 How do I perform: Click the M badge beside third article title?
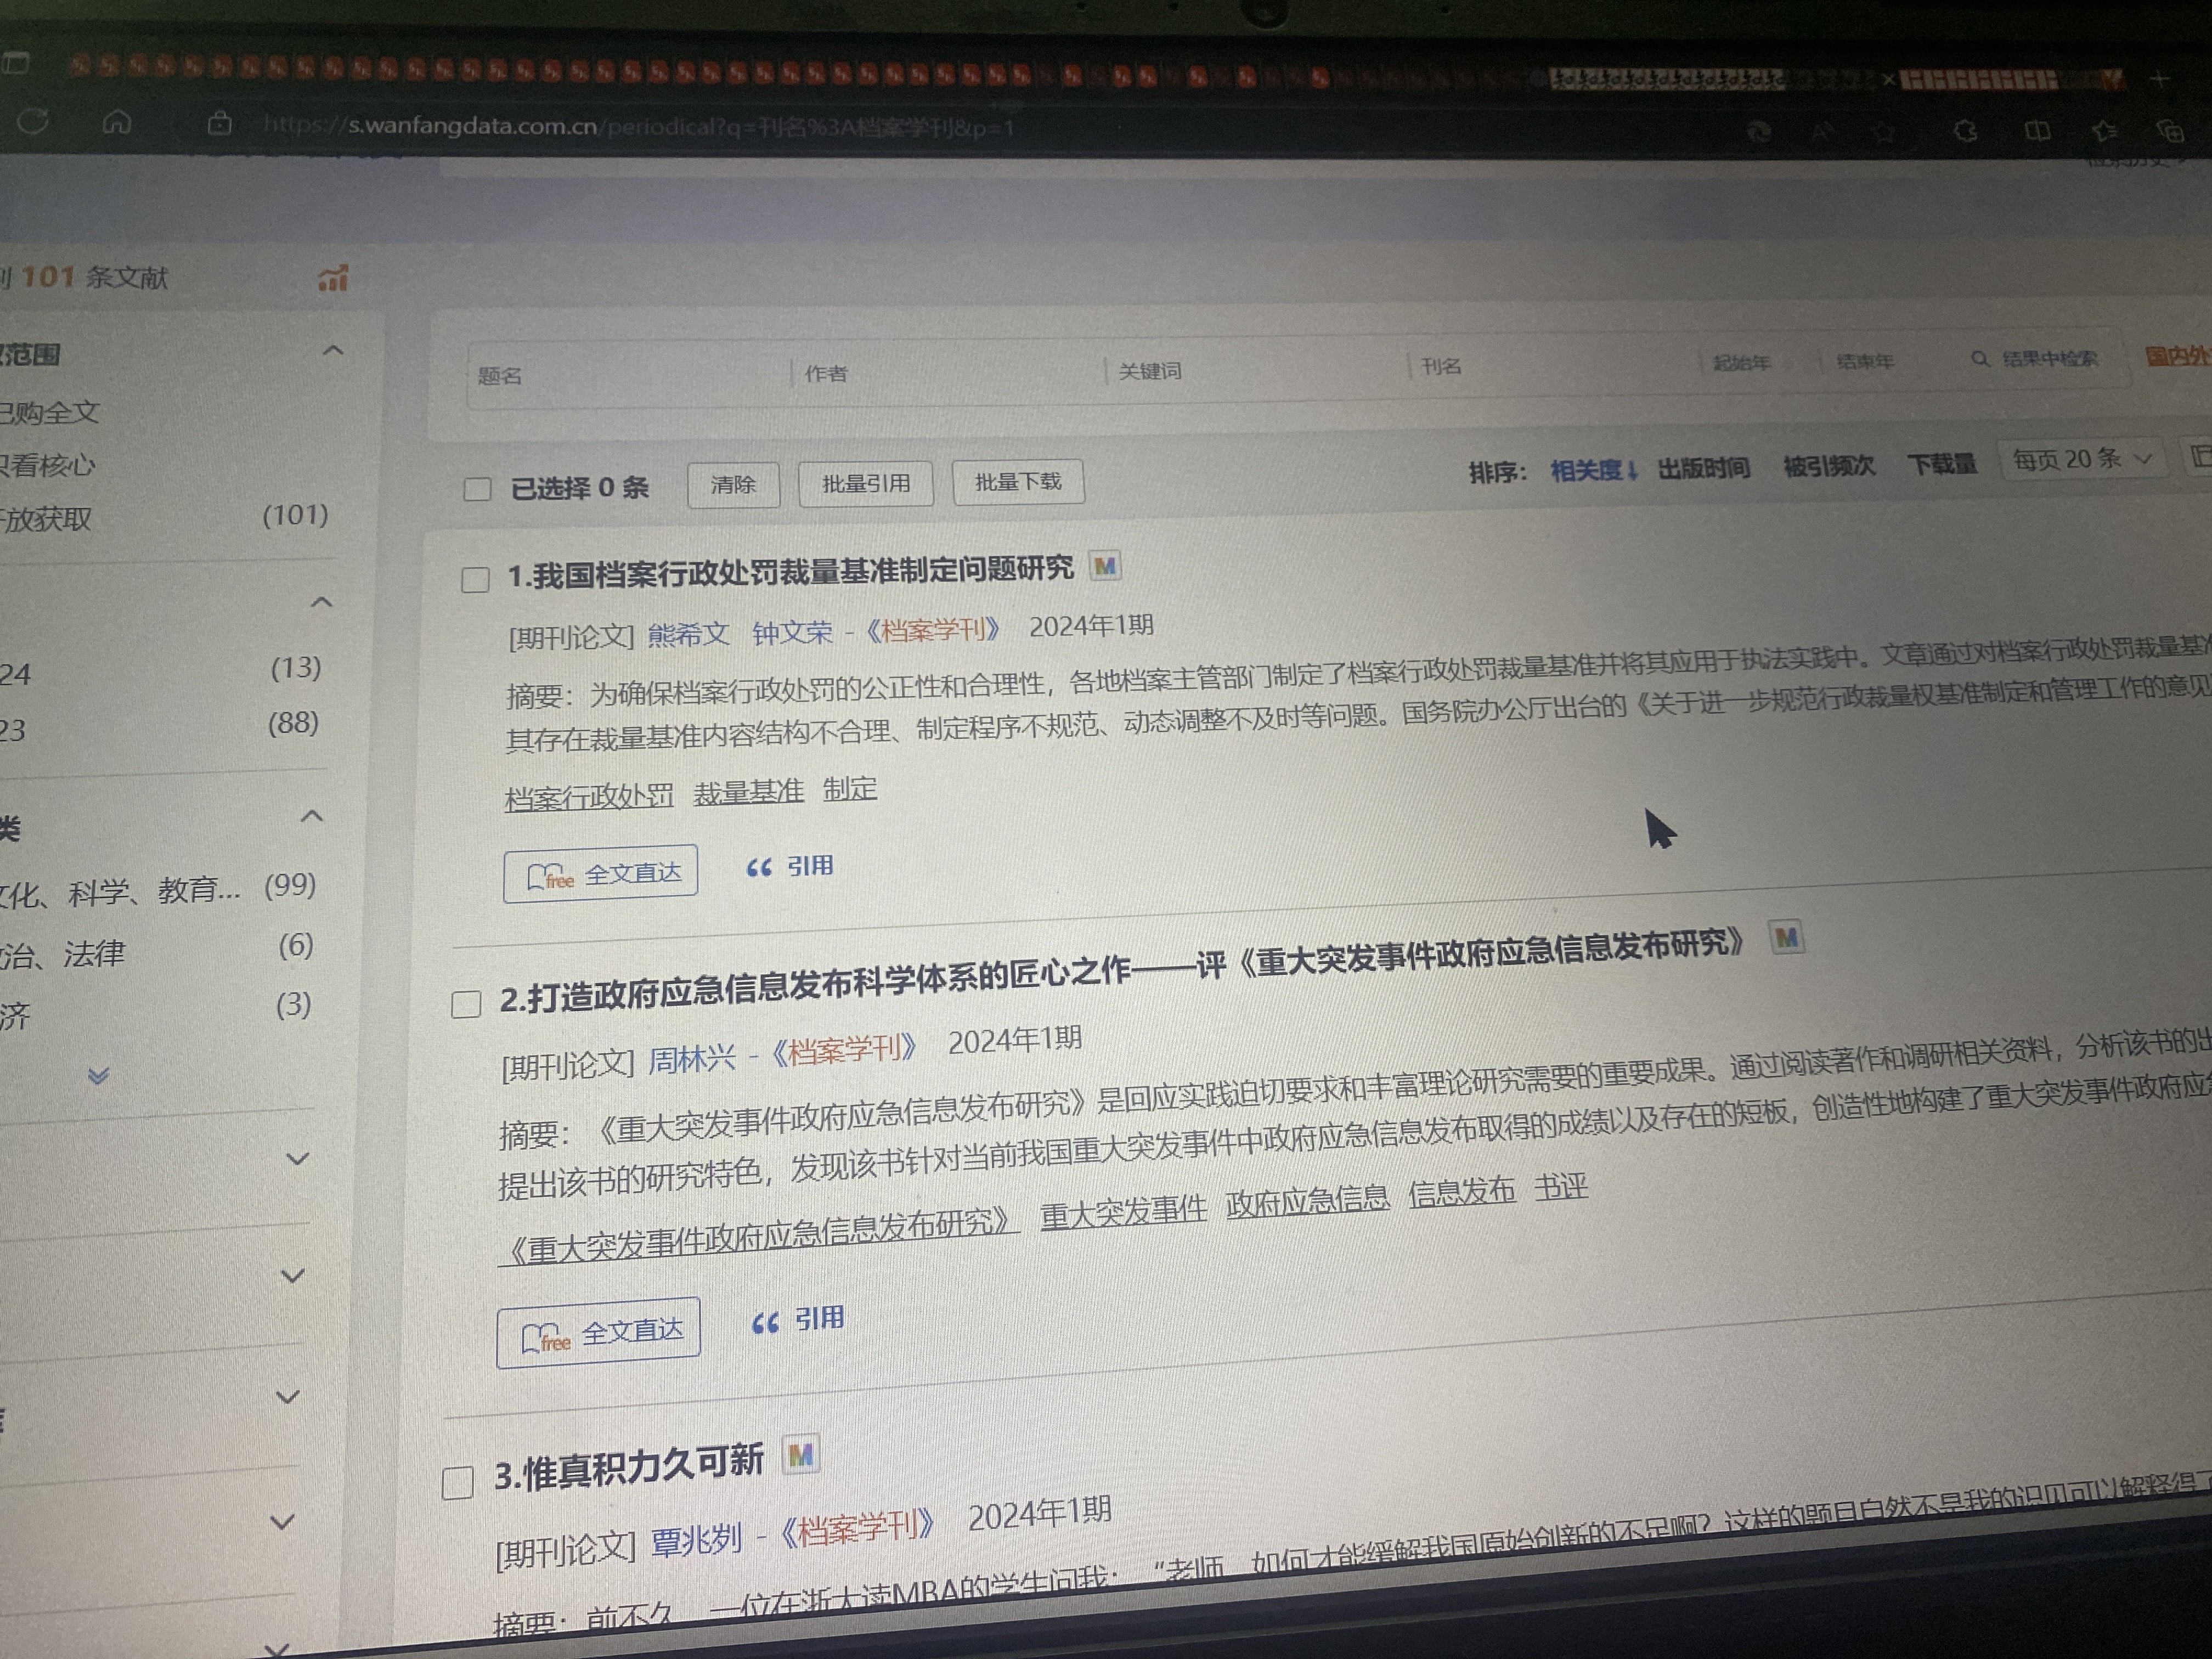[x=800, y=1455]
